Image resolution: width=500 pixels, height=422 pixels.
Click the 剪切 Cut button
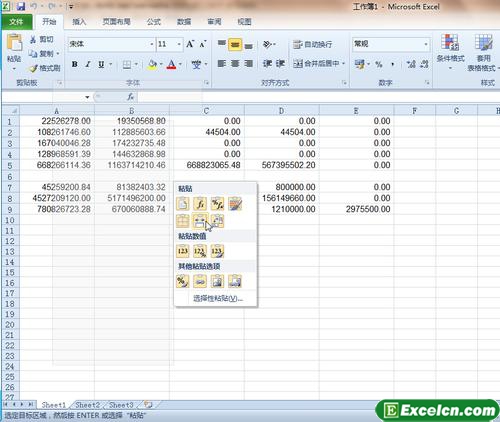(42, 39)
